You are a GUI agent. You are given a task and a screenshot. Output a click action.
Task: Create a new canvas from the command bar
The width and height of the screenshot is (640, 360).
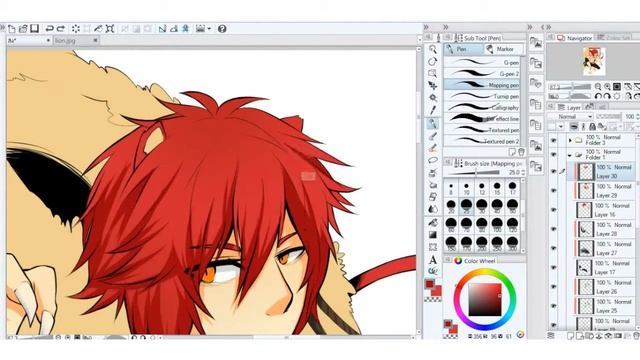(x=12, y=29)
